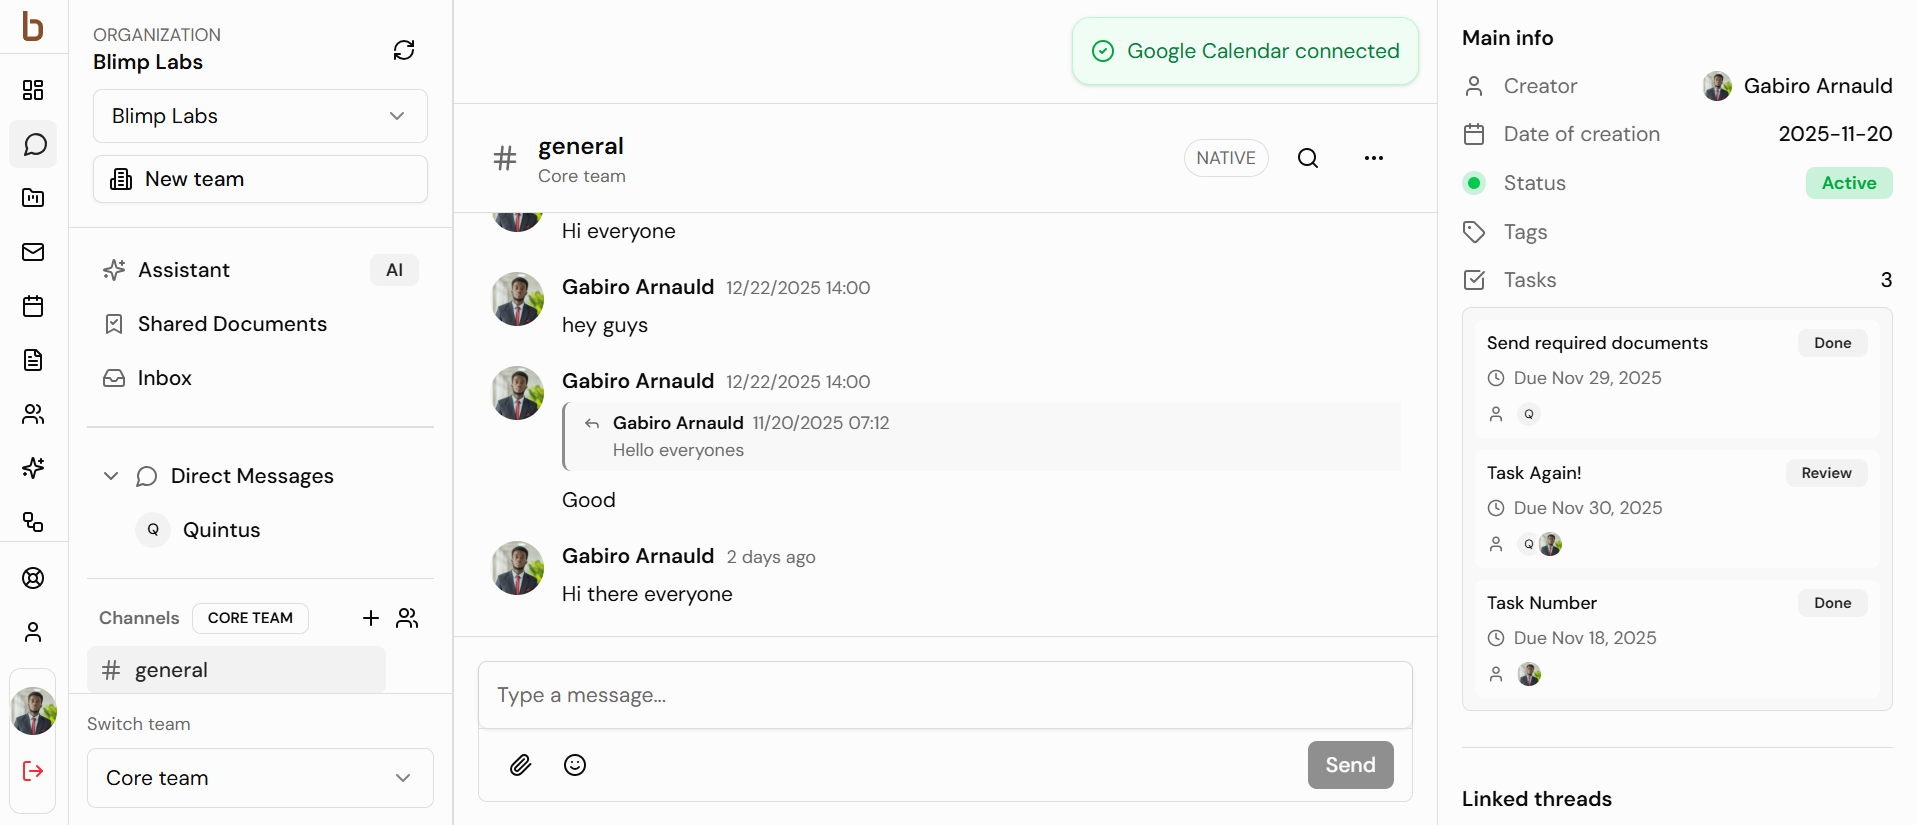Open the calendar icon in left sidebar
The height and width of the screenshot is (825, 1917).
[33, 306]
